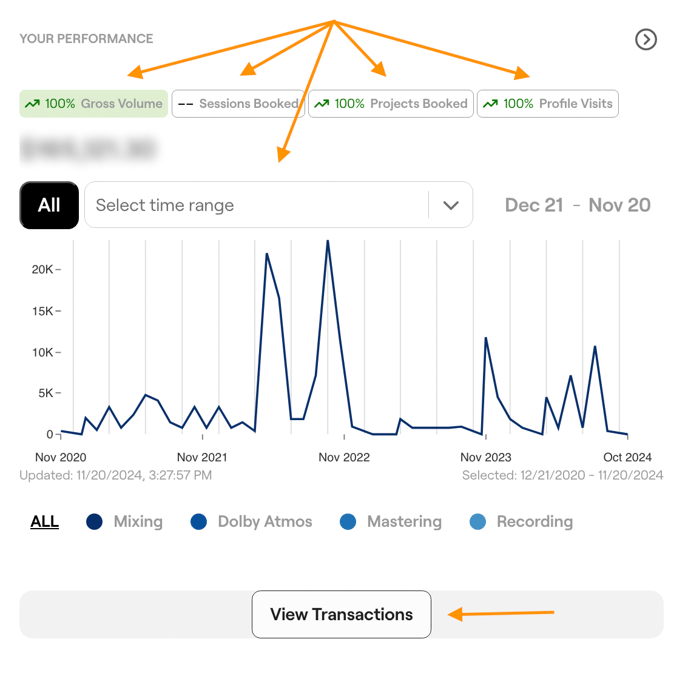Select the Gross Volume metric tab
The image size is (688, 679).
click(x=94, y=104)
